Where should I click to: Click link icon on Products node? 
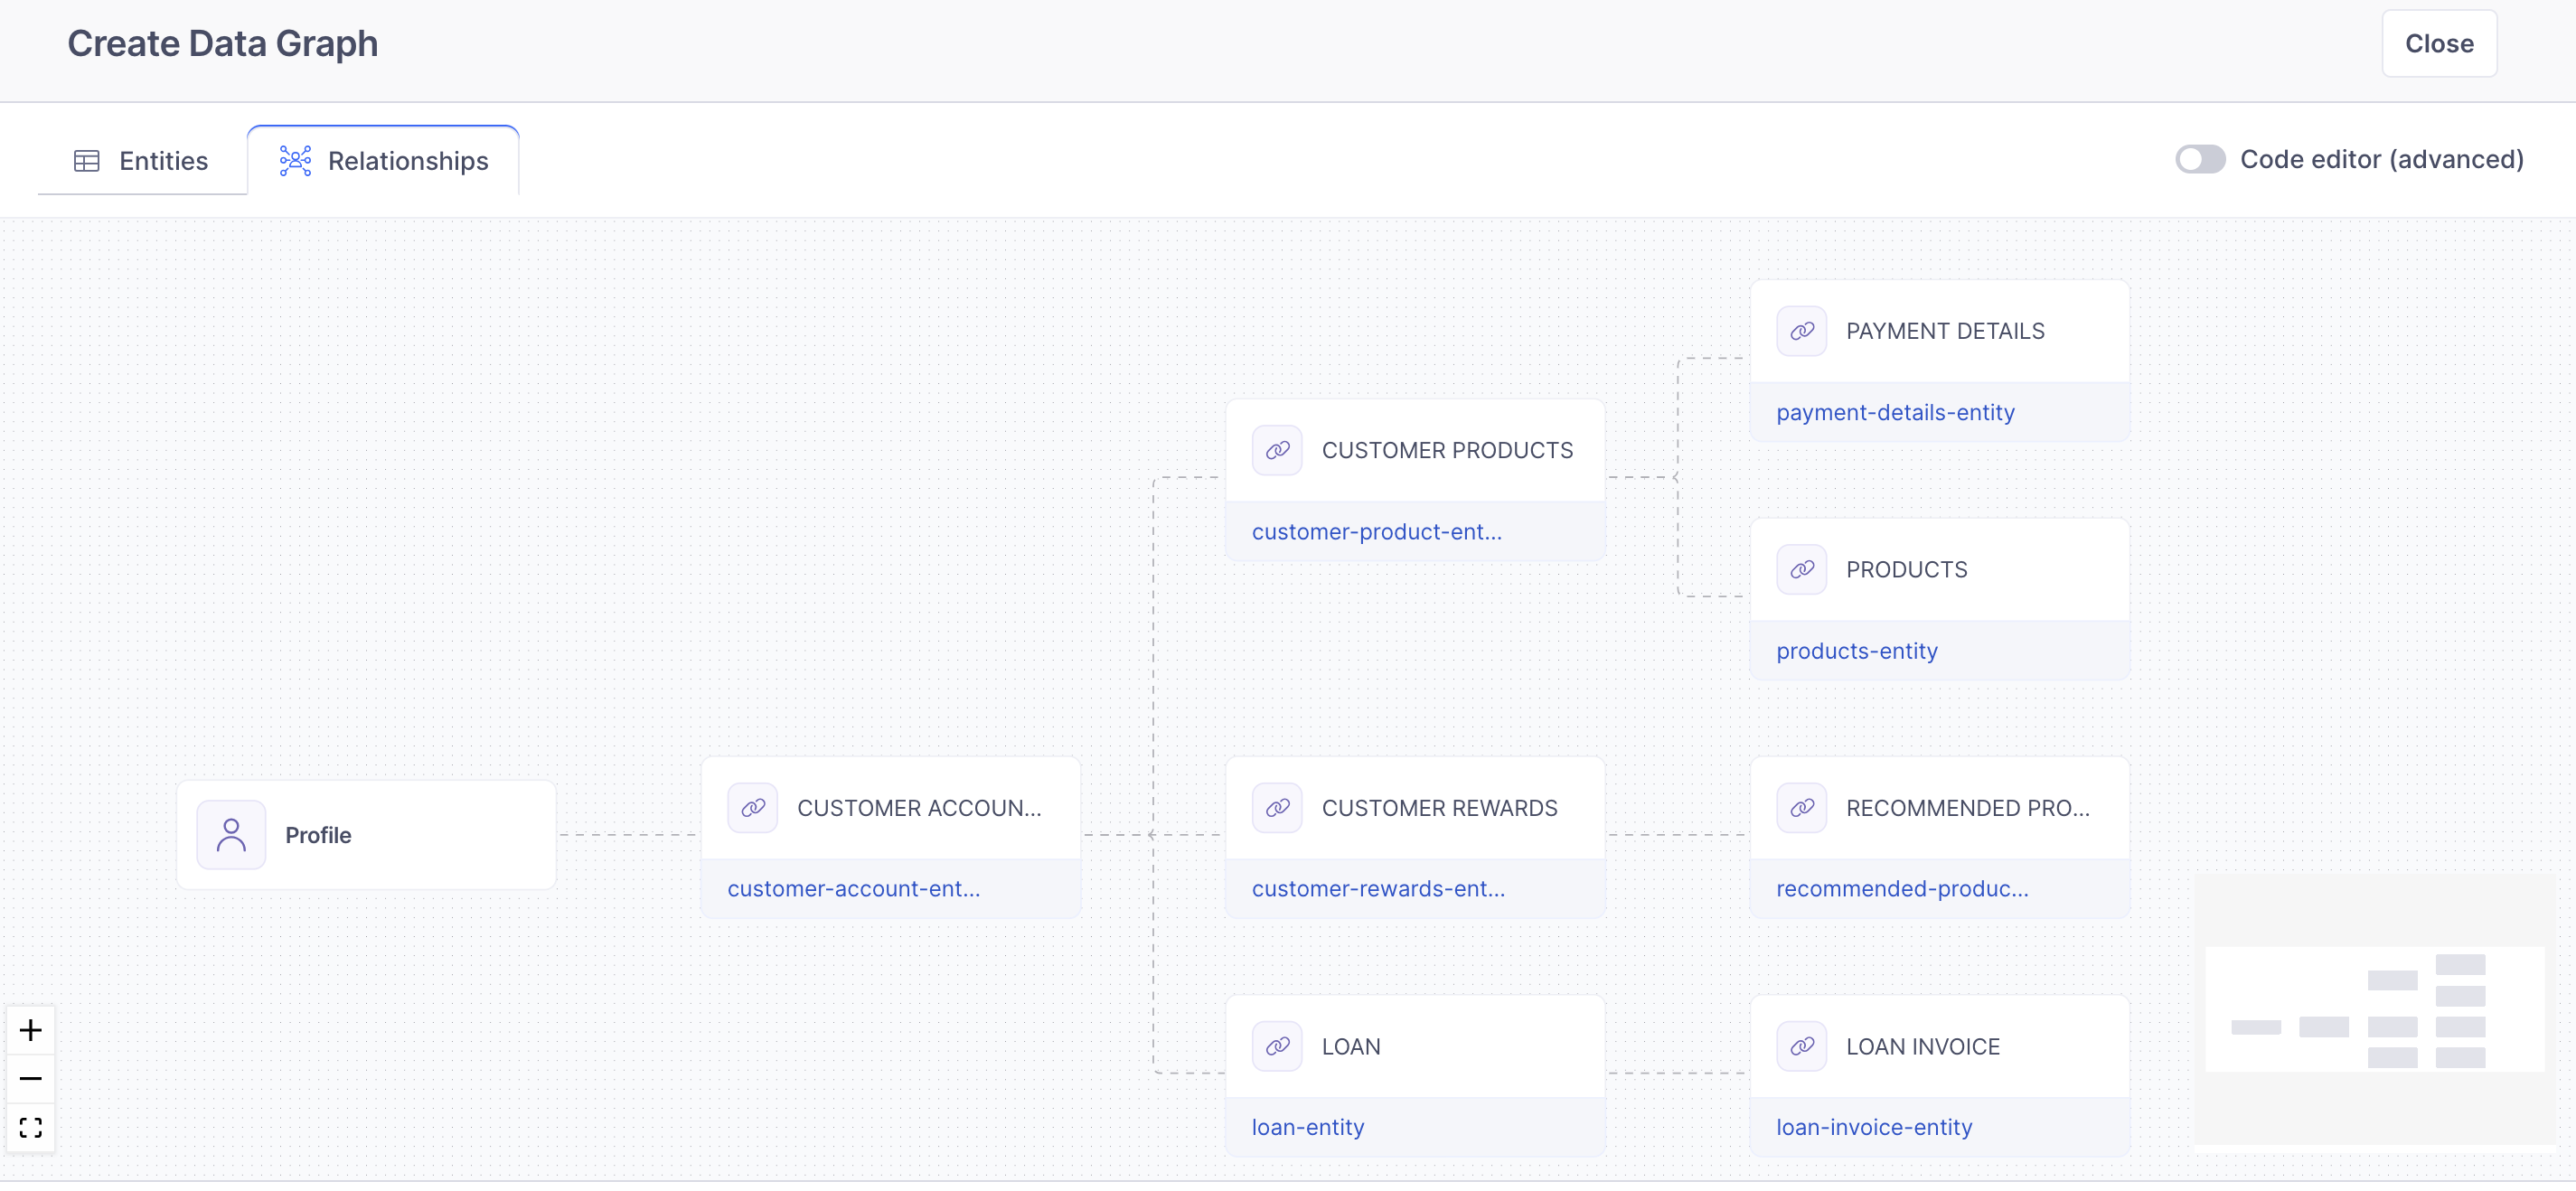[x=1801, y=570]
